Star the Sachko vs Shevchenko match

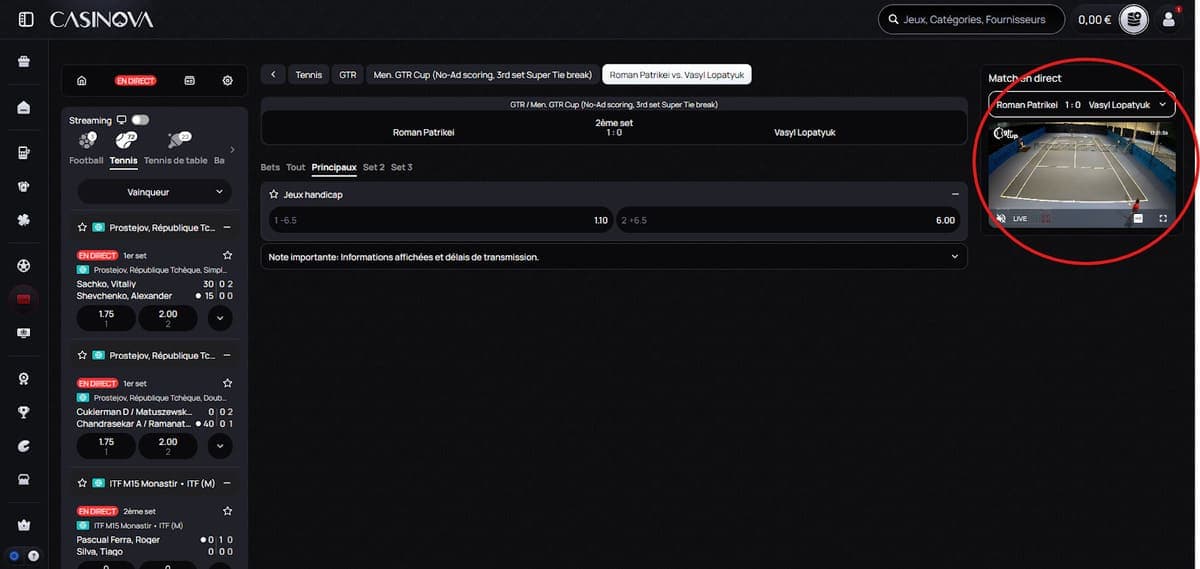coord(227,255)
